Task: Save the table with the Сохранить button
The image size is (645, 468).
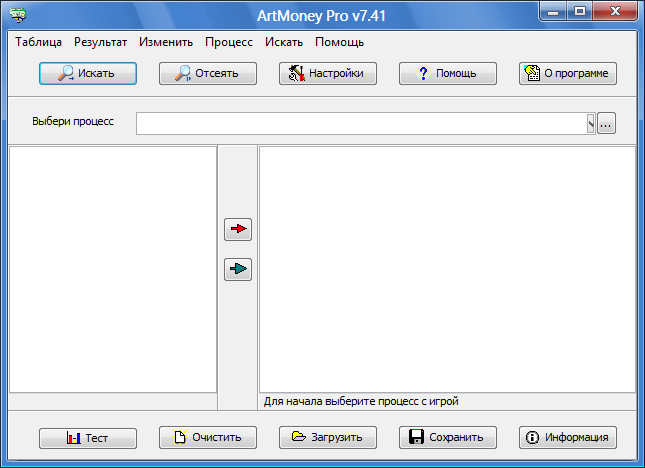Action: tap(448, 437)
